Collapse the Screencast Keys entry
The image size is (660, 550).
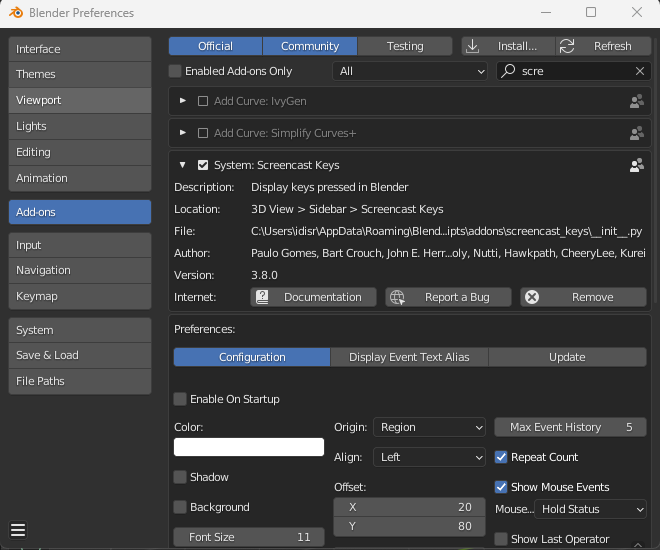[183, 165]
